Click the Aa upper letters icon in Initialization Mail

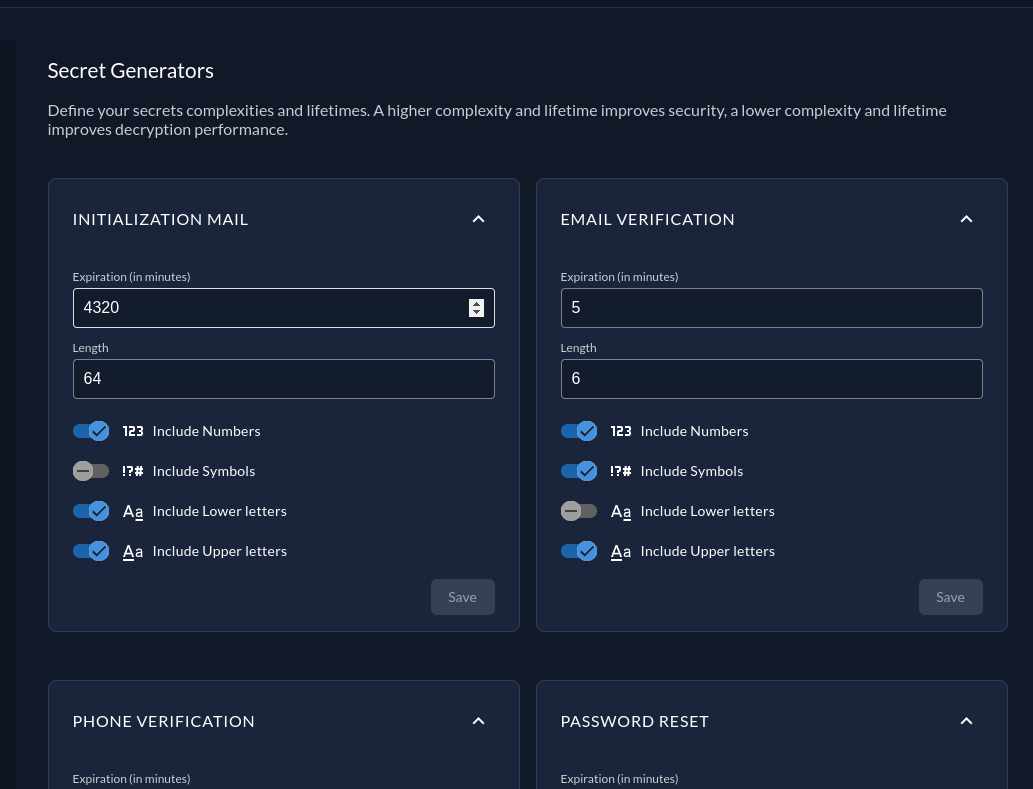click(x=133, y=551)
